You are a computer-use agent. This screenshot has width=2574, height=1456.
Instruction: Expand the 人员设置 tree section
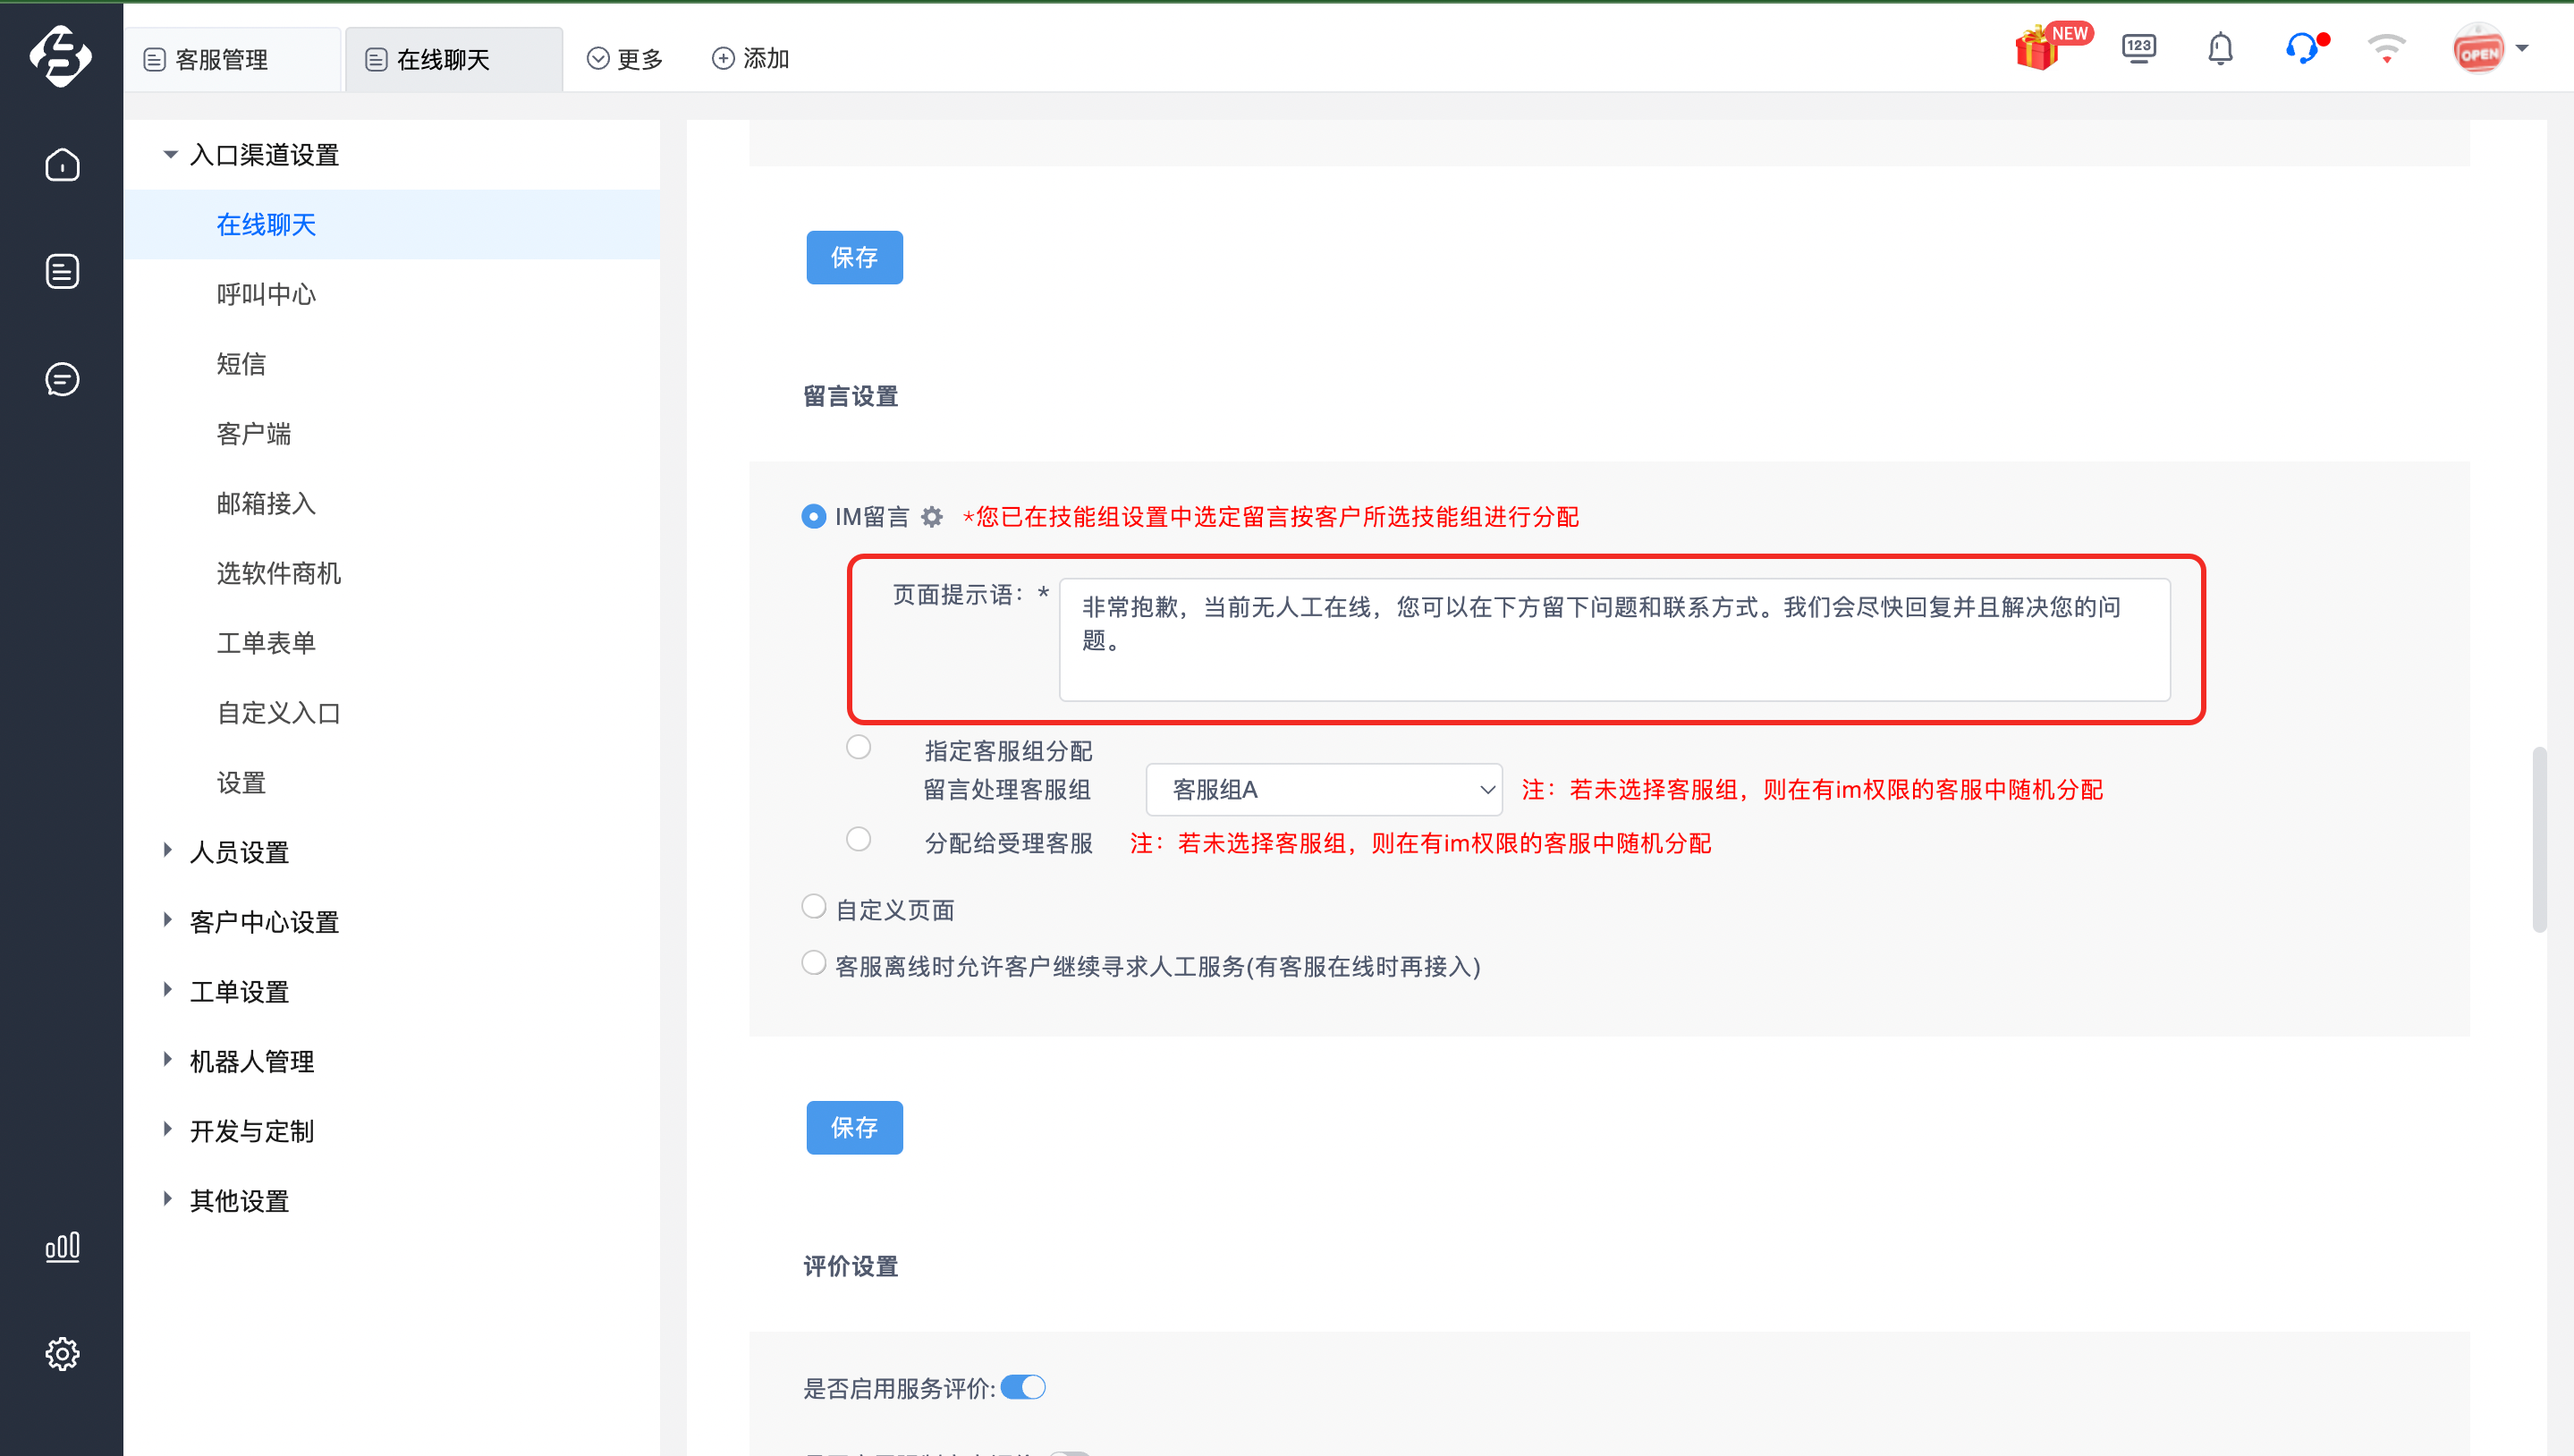pyautogui.click(x=240, y=852)
